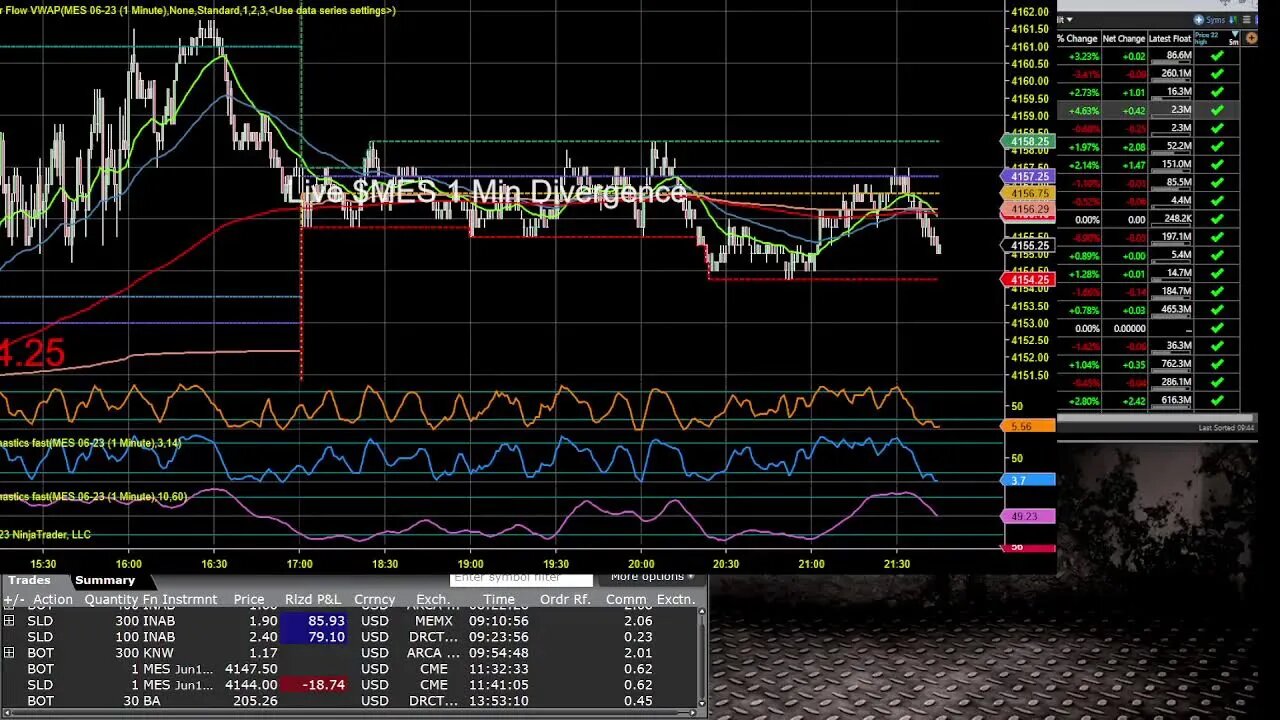Expand the BOT 300 KNW trade row
1280x720 pixels.
coord(9,653)
